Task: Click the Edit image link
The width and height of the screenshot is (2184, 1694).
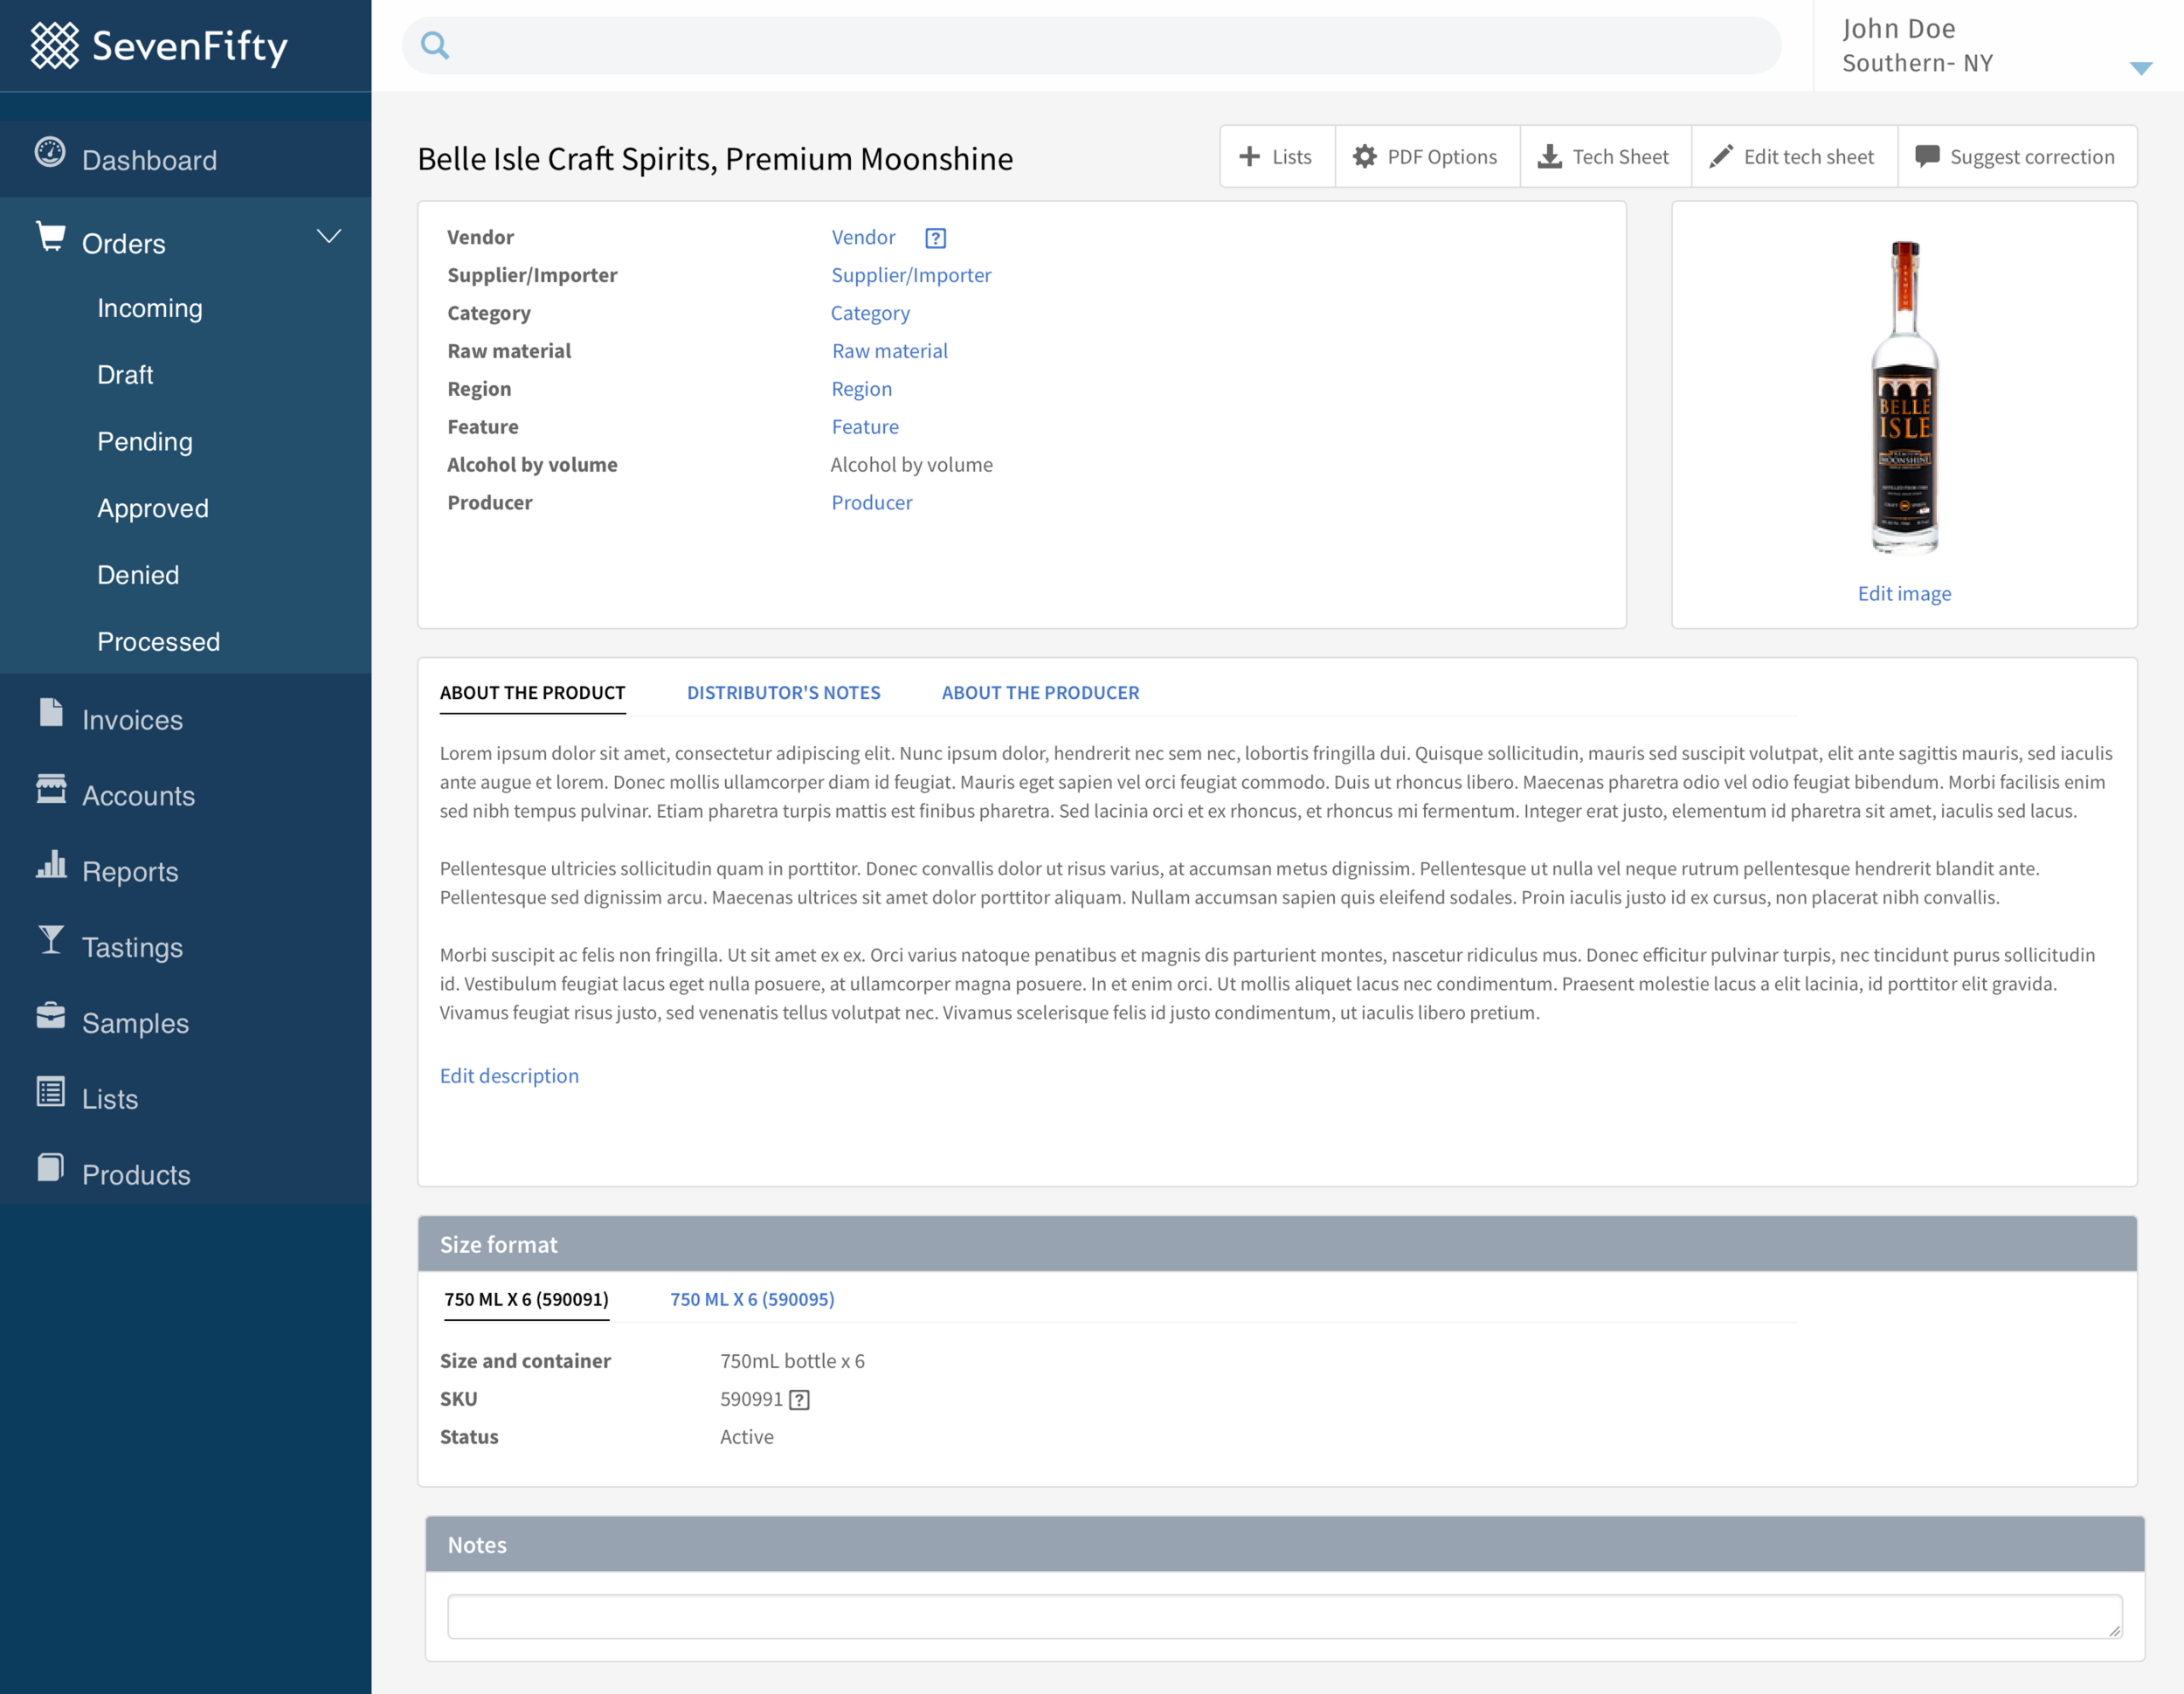Action: (1904, 594)
